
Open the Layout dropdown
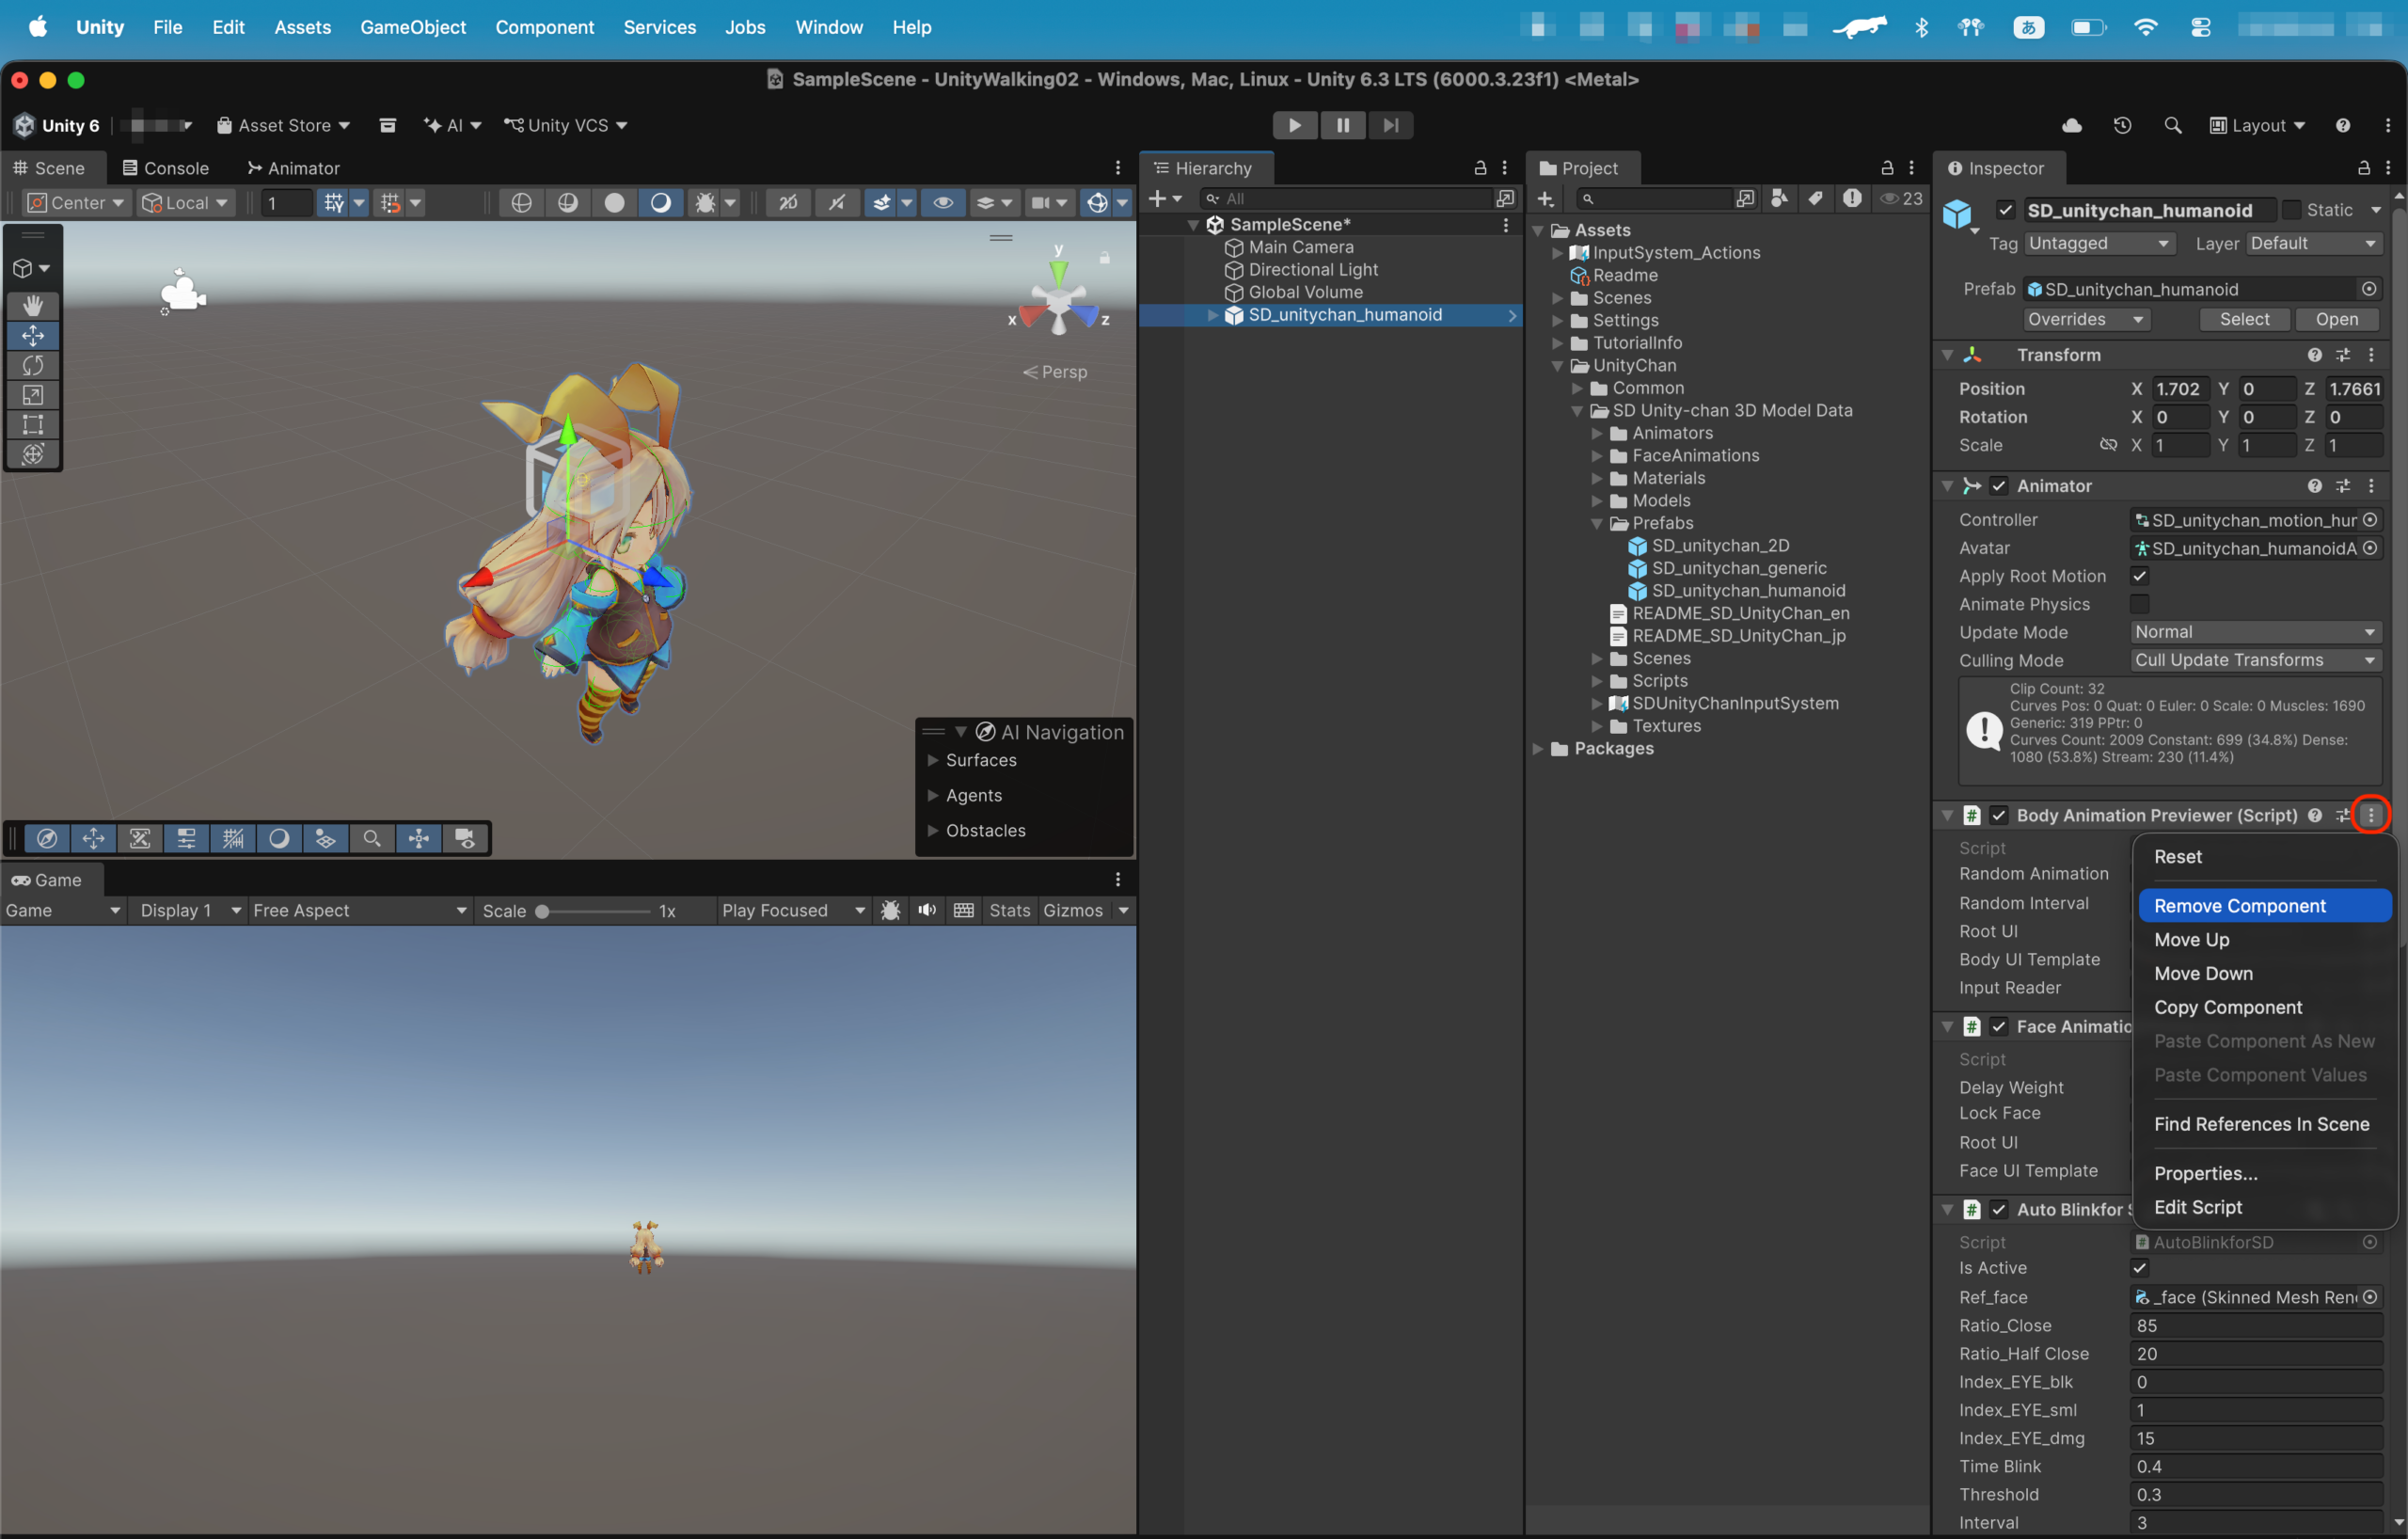[2257, 125]
